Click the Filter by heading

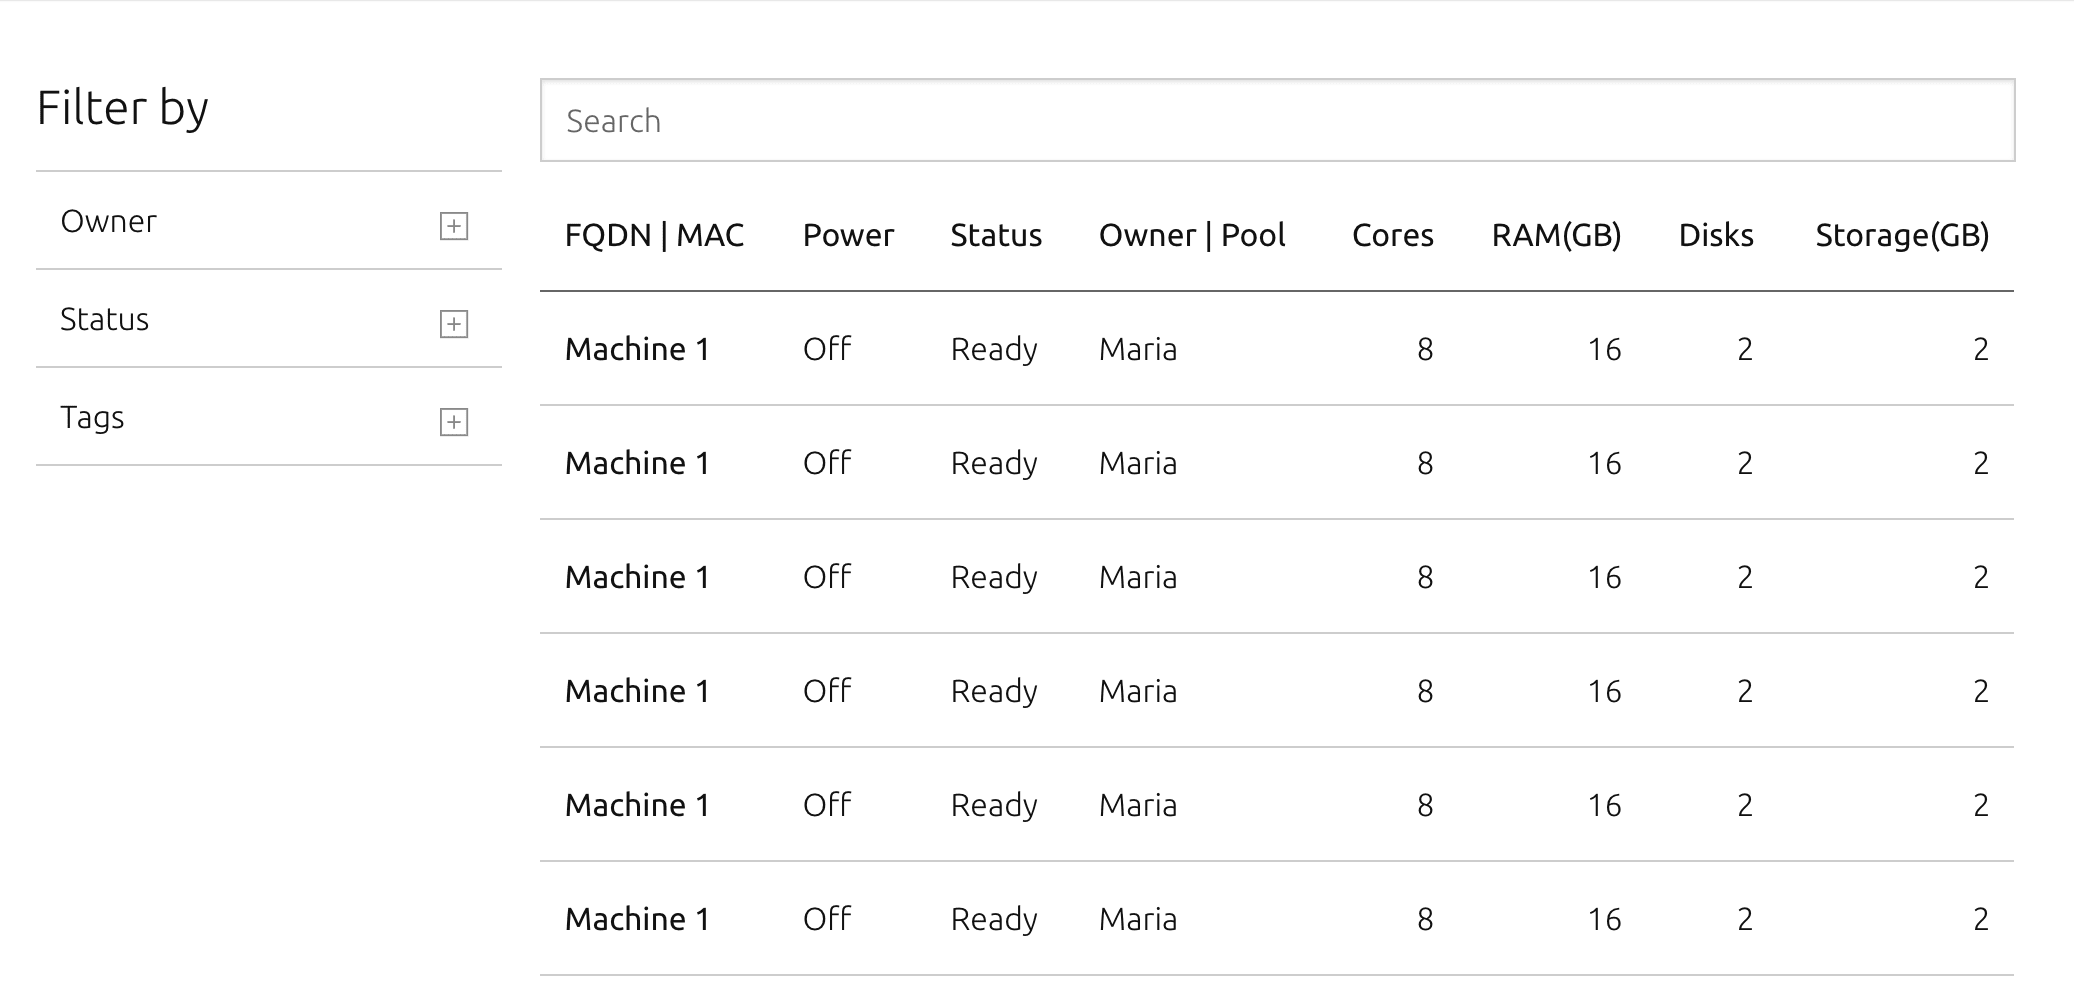tap(122, 108)
